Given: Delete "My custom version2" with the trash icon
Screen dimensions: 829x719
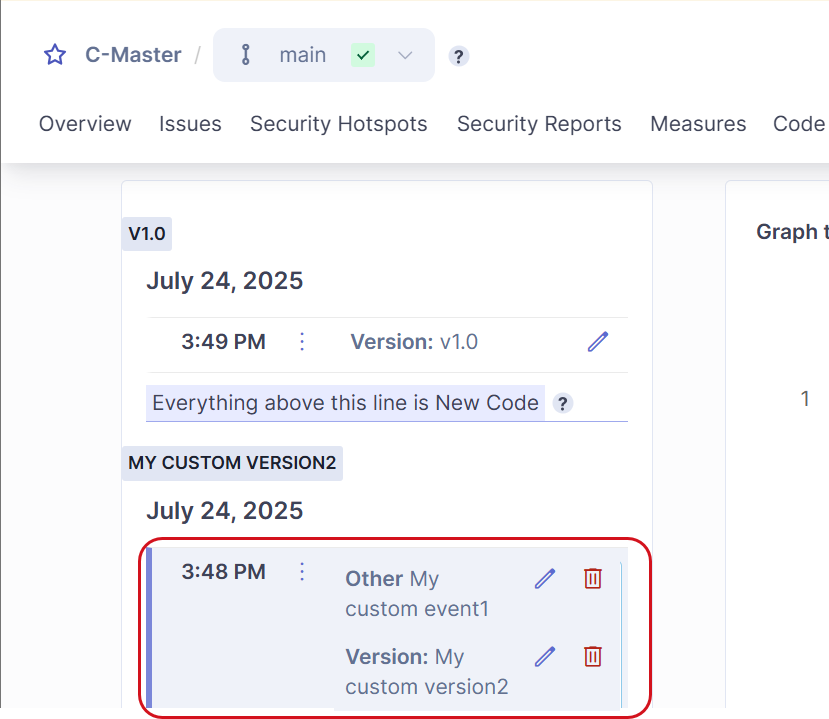Looking at the screenshot, I should pyautogui.click(x=592, y=657).
